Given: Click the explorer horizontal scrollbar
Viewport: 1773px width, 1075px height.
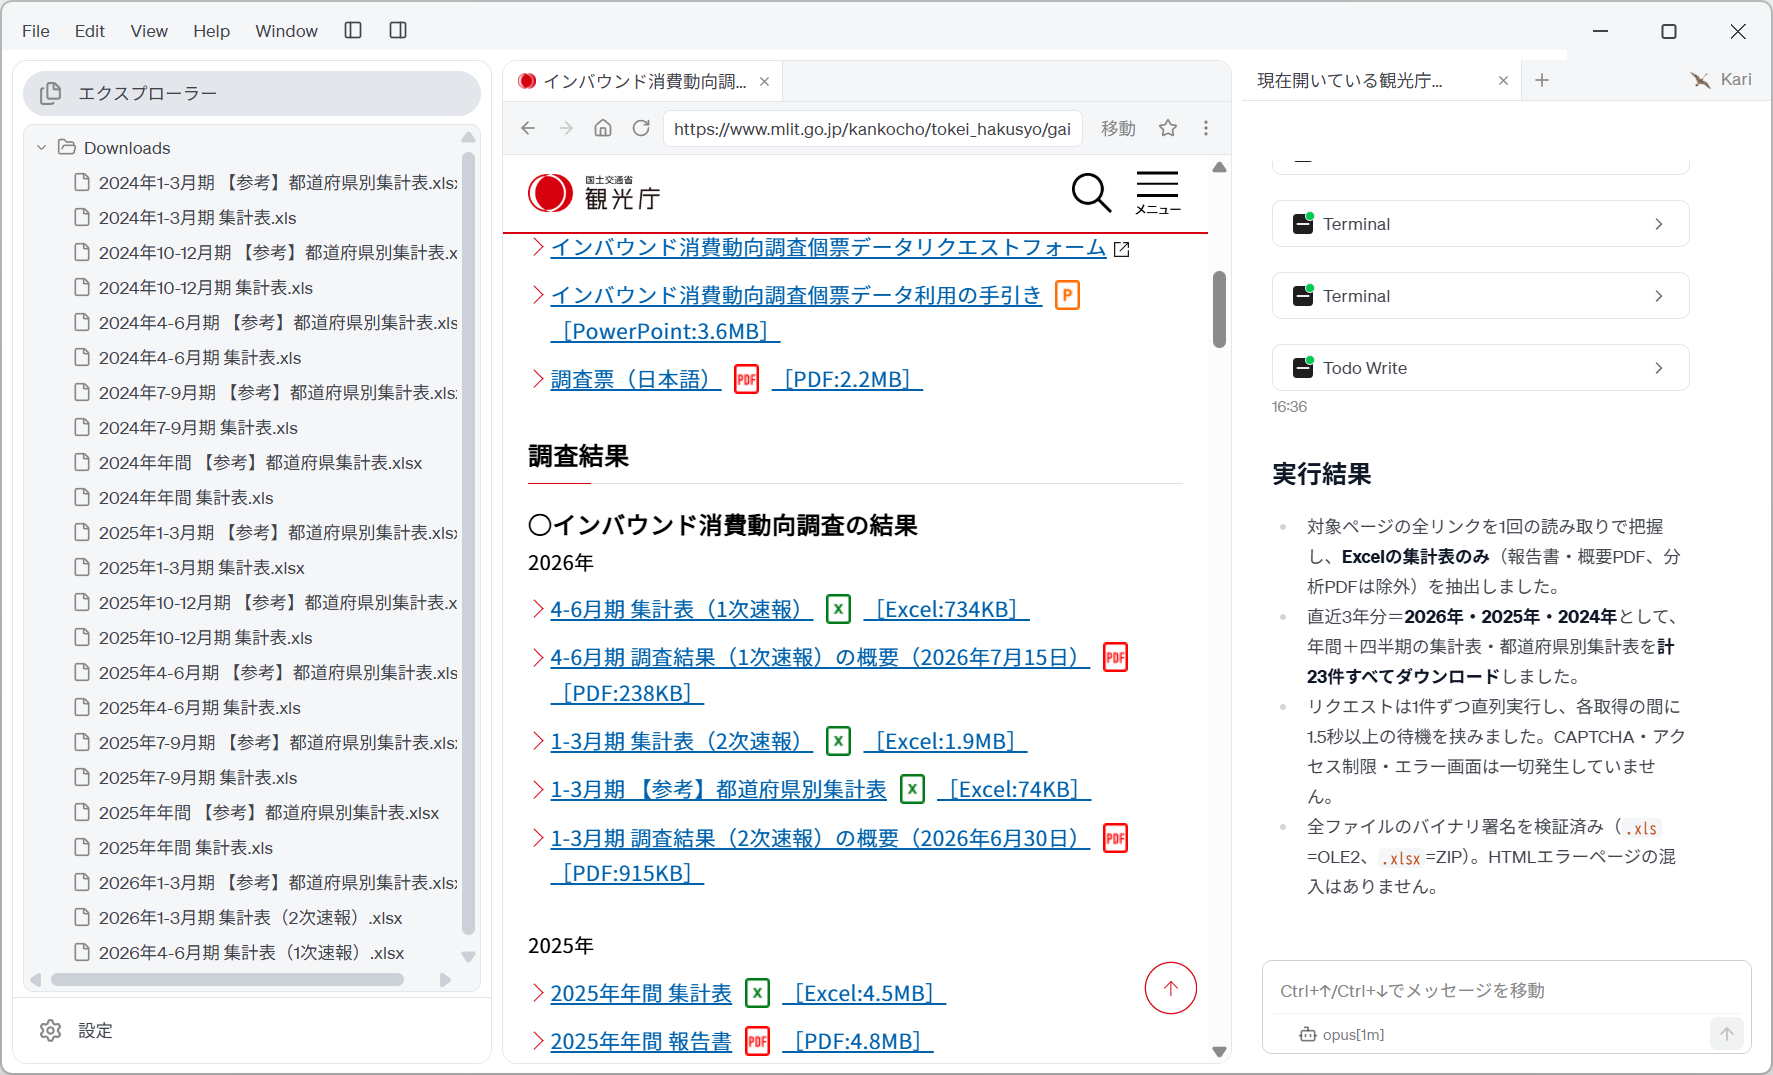Looking at the screenshot, I should click(227, 980).
